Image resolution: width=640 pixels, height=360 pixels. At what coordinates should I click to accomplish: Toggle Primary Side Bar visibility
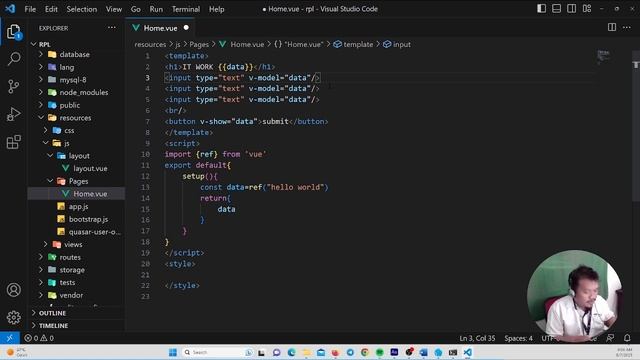pyautogui.click(x=542, y=9)
